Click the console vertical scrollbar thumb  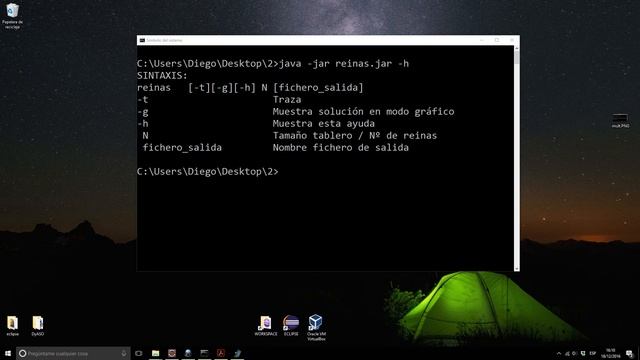tap(517, 58)
